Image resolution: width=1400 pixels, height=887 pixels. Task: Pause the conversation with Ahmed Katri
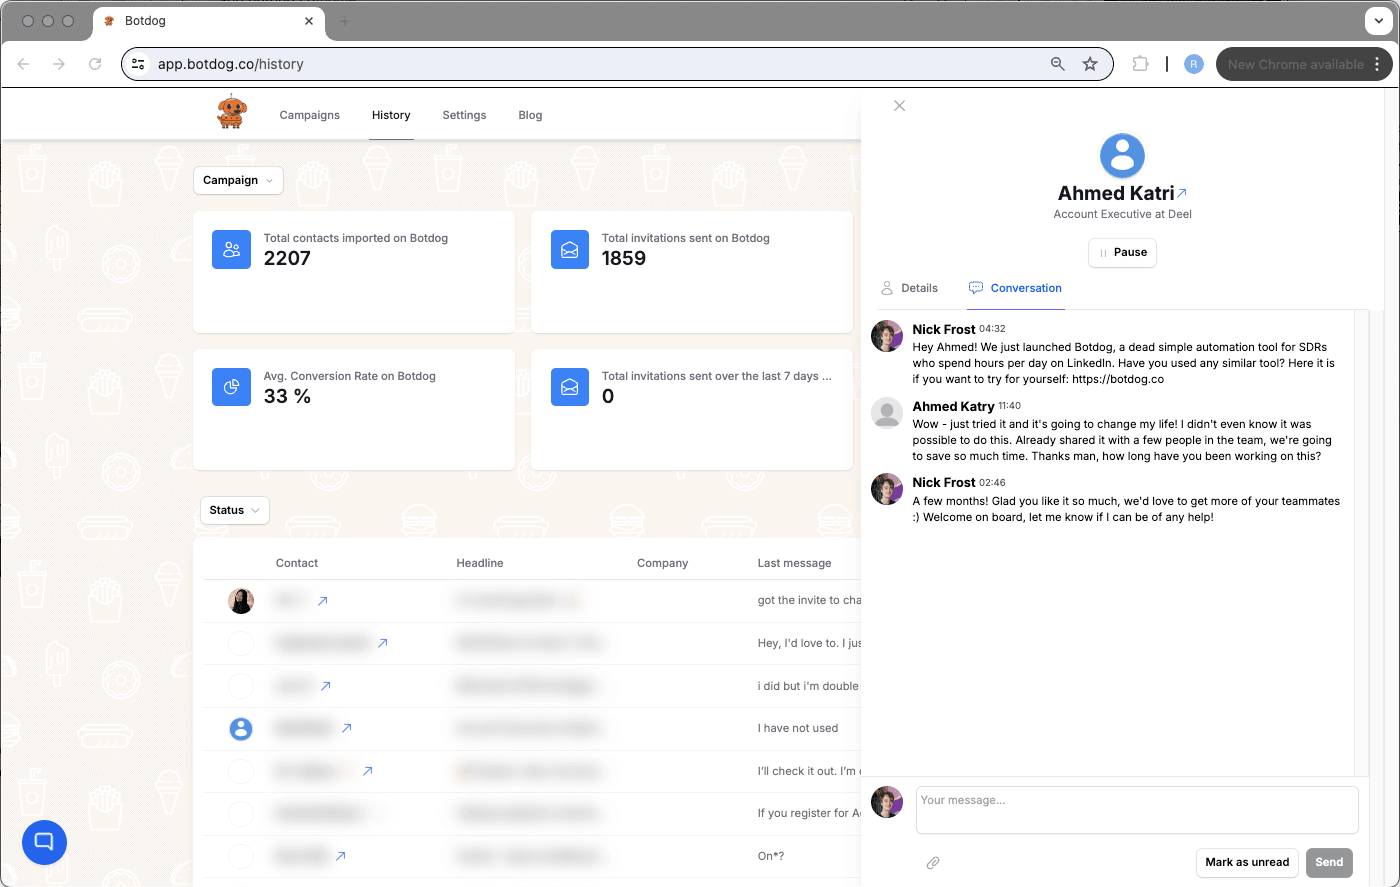pos(1122,252)
